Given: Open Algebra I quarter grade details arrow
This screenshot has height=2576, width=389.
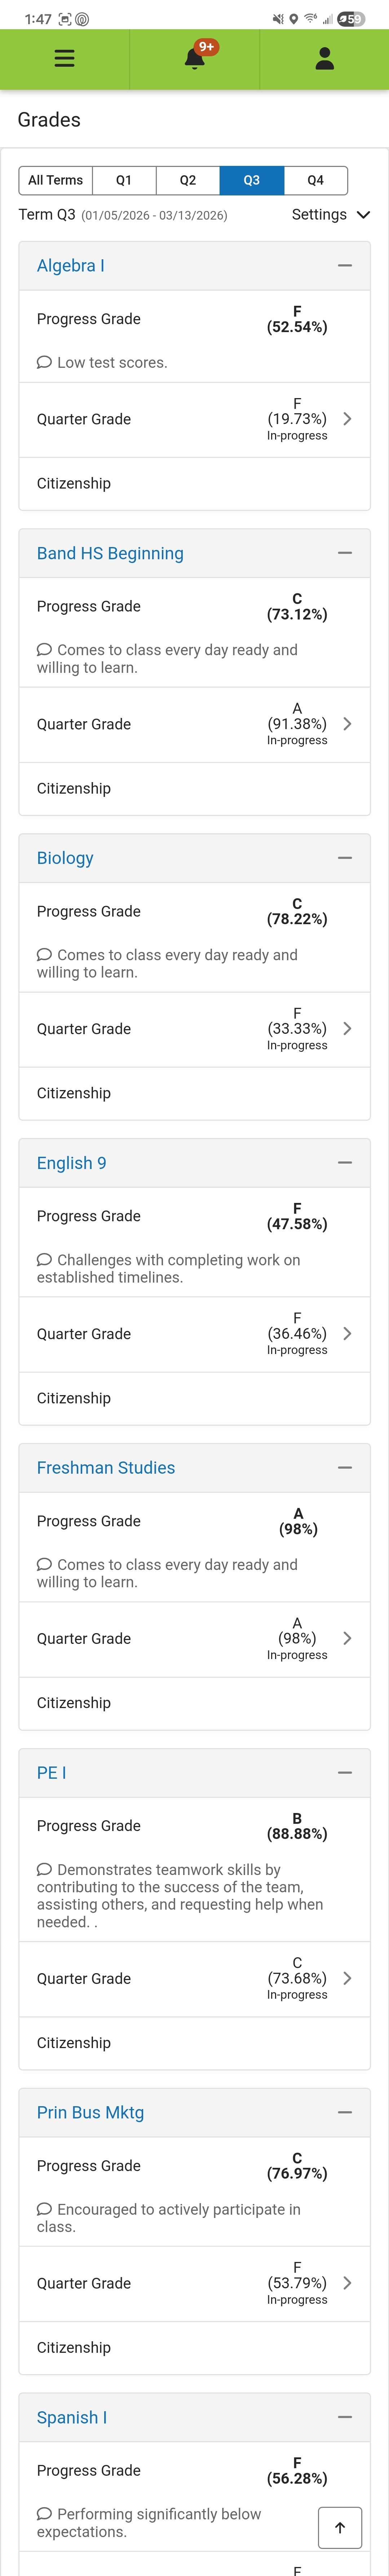Looking at the screenshot, I should [347, 419].
